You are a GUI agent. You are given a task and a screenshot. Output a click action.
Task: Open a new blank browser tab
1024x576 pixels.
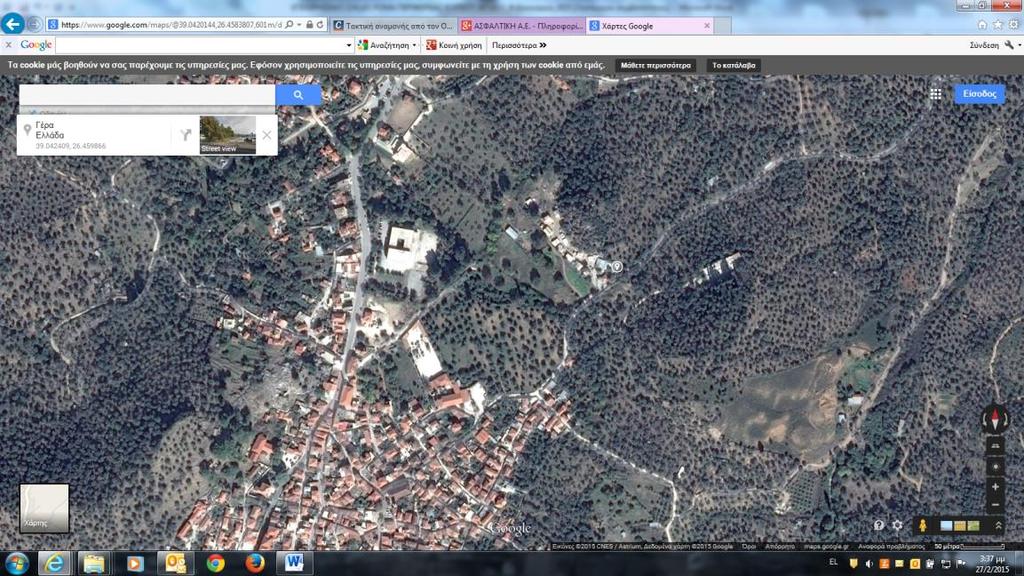(723, 25)
